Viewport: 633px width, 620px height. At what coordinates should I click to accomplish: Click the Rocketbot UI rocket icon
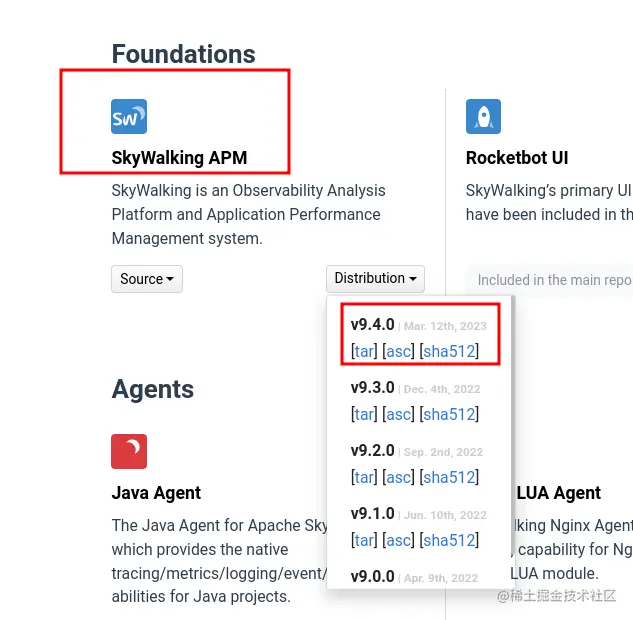click(483, 116)
